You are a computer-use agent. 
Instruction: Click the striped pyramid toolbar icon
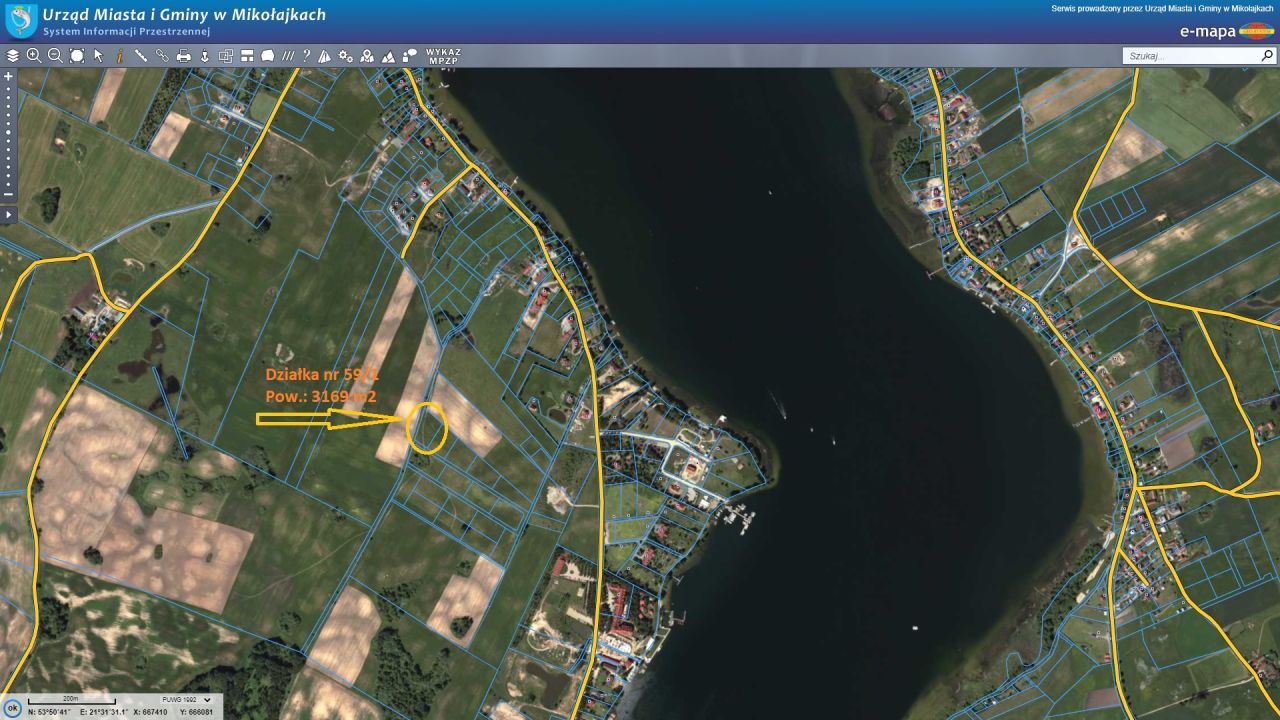pos(324,56)
